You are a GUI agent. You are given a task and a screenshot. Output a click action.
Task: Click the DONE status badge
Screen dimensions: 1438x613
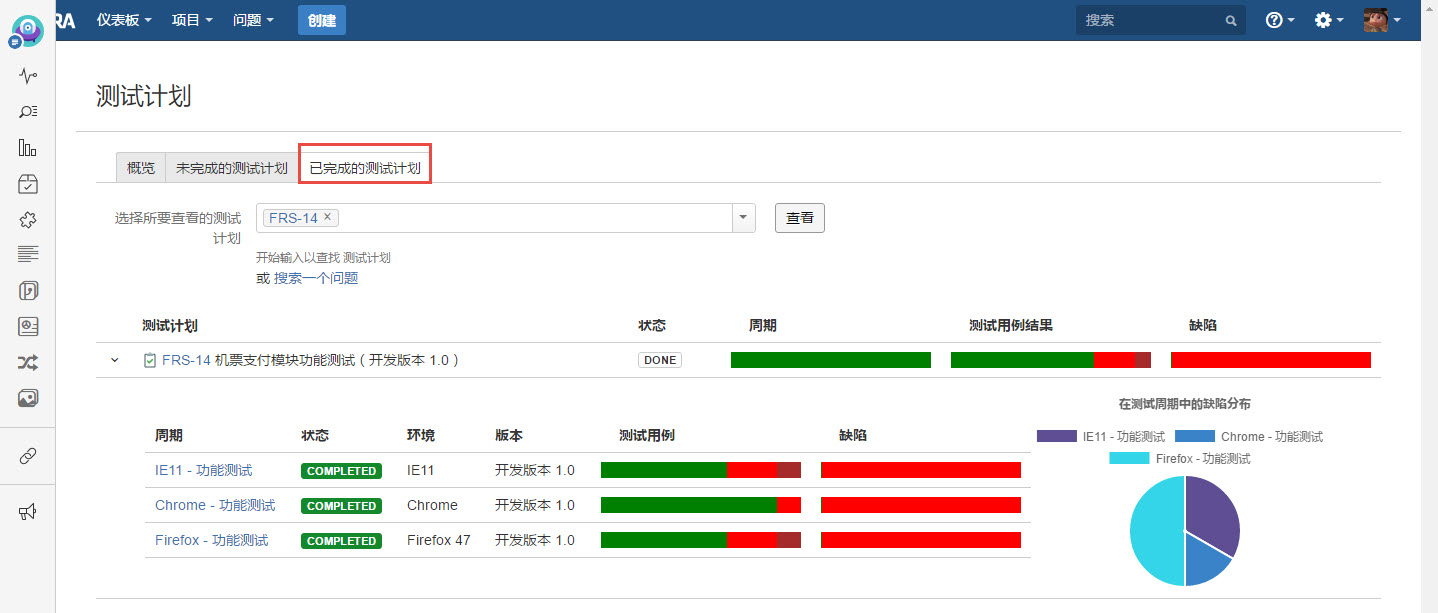660,360
